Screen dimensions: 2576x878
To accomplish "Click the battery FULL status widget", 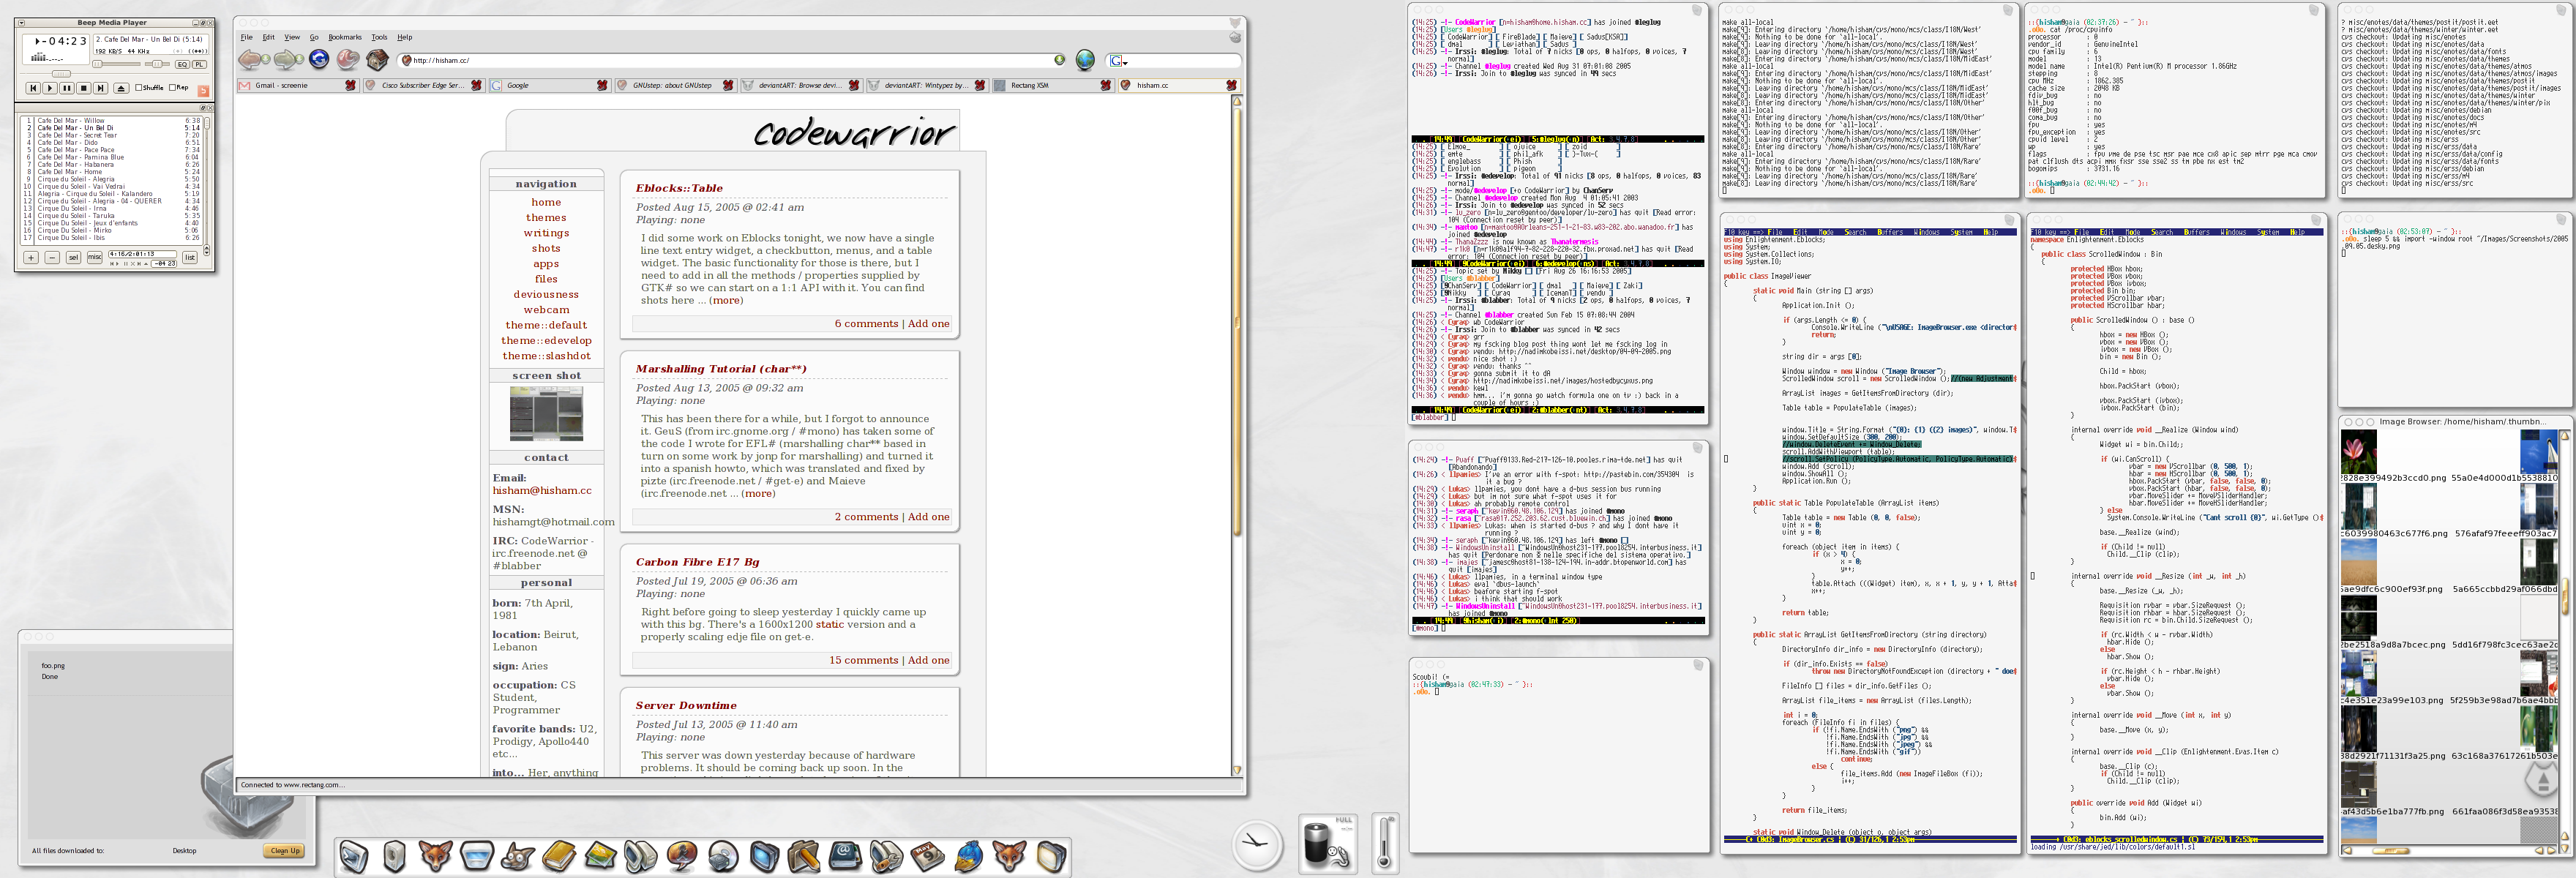I will [x=1328, y=844].
